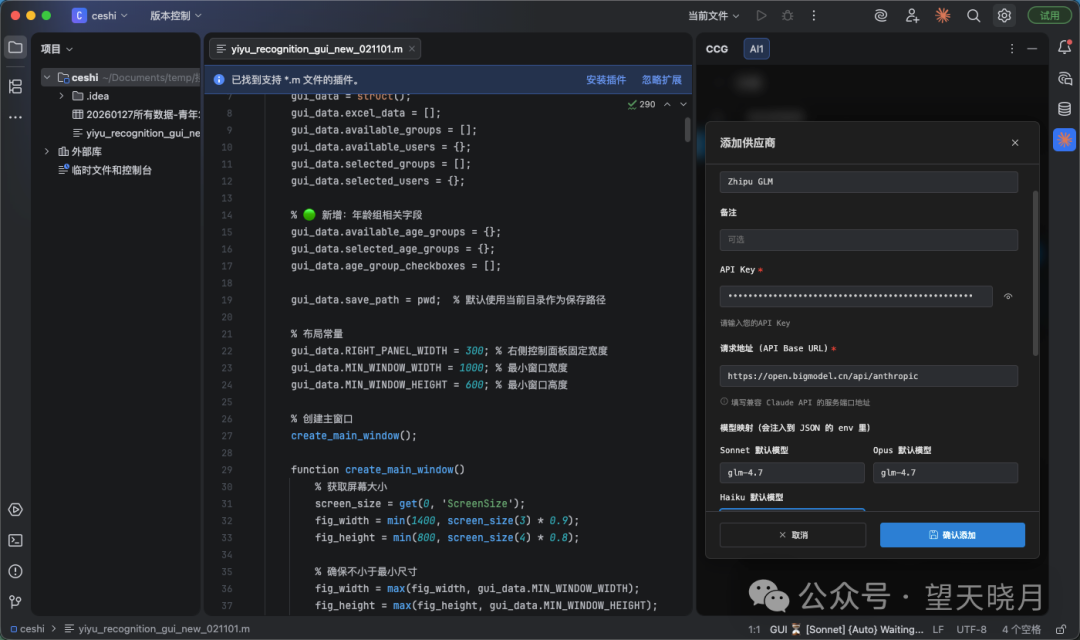Expand the .idea folder
This screenshot has width=1080, height=640.
(x=61, y=96)
